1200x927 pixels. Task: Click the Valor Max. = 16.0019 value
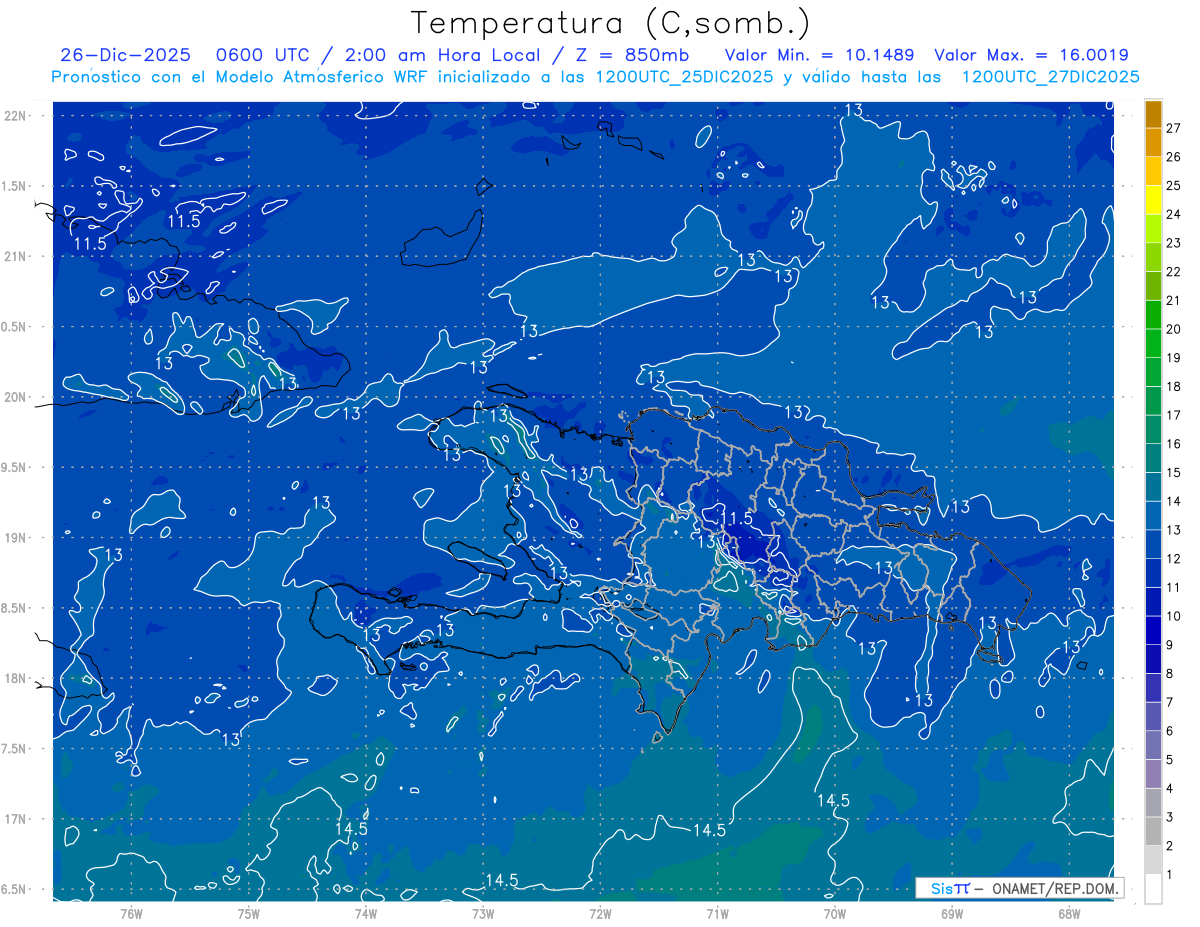1031,55
